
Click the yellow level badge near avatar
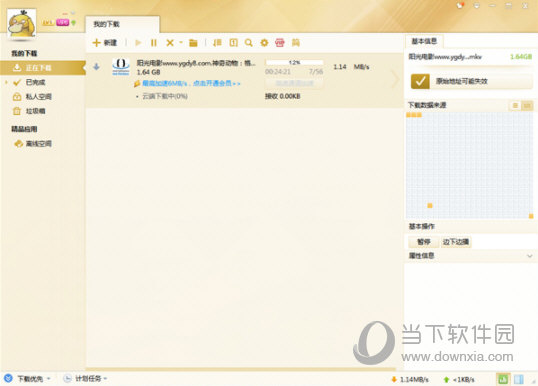click(48, 23)
